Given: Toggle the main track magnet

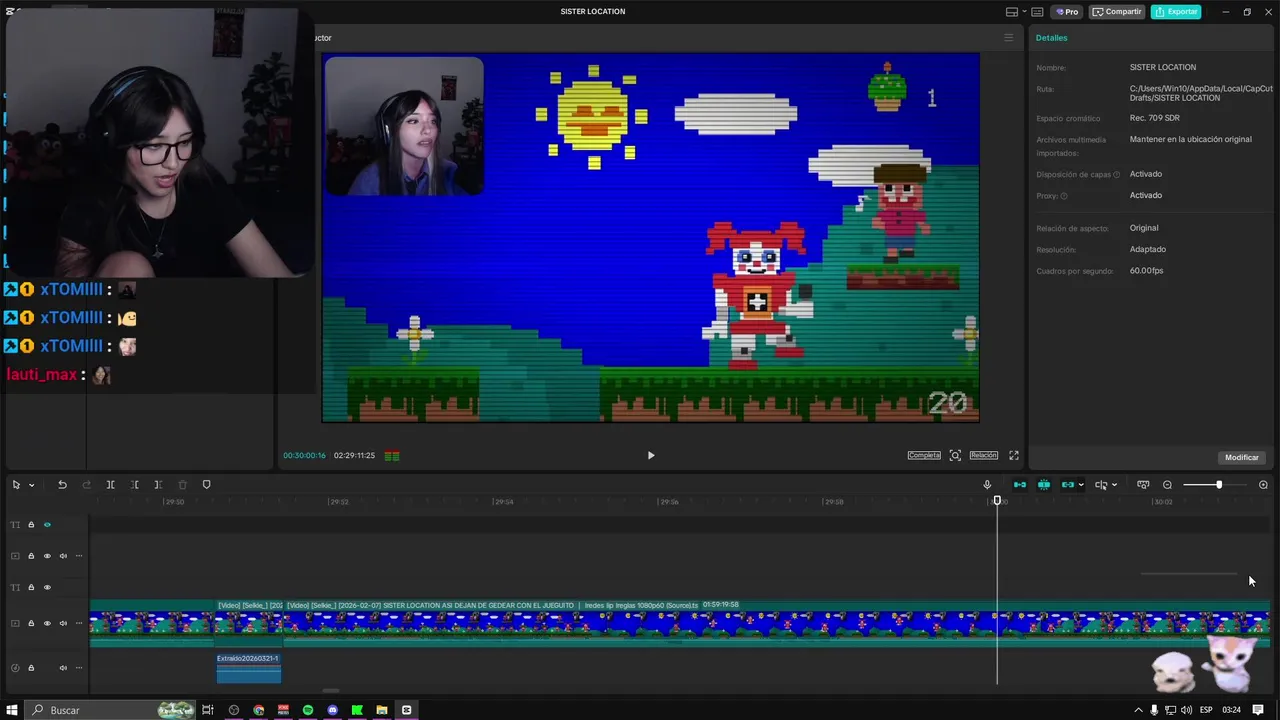Looking at the screenshot, I should 1020,485.
